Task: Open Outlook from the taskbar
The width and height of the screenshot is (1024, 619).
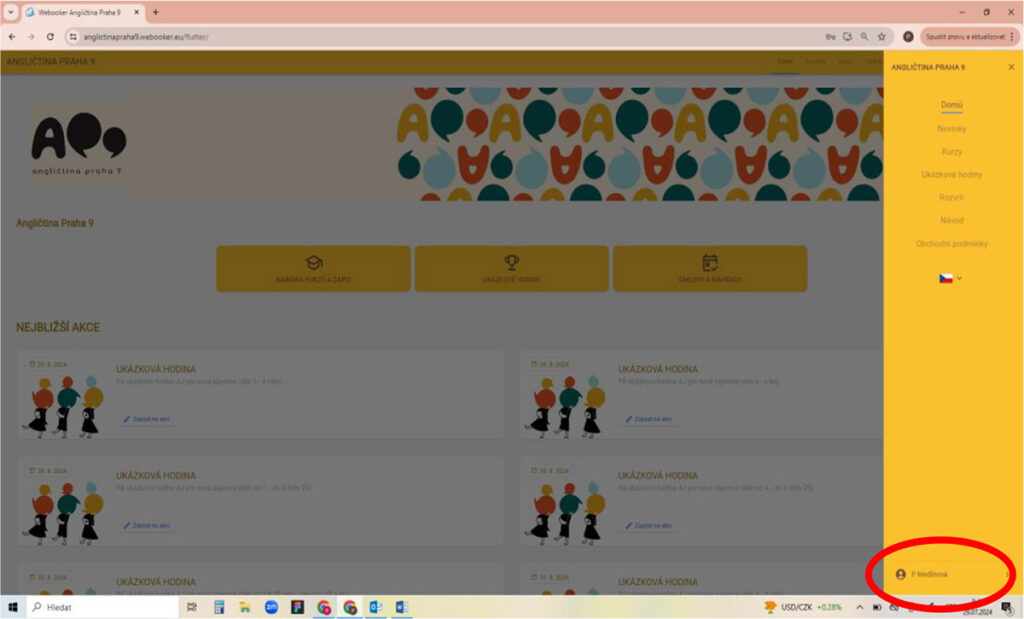Action: tap(376, 607)
